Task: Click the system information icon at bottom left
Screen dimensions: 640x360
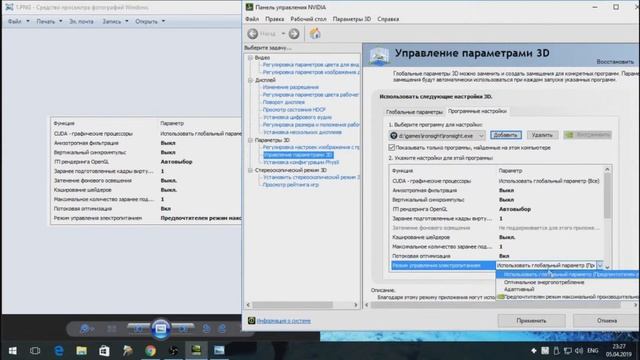Action: [x=251, y=321]
